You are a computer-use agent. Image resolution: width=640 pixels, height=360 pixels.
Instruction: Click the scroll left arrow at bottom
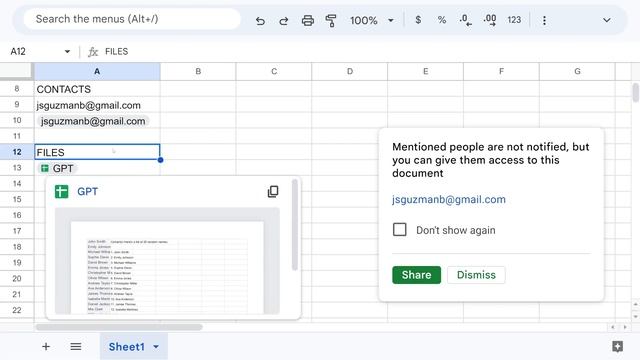click(x=613, y=327)
